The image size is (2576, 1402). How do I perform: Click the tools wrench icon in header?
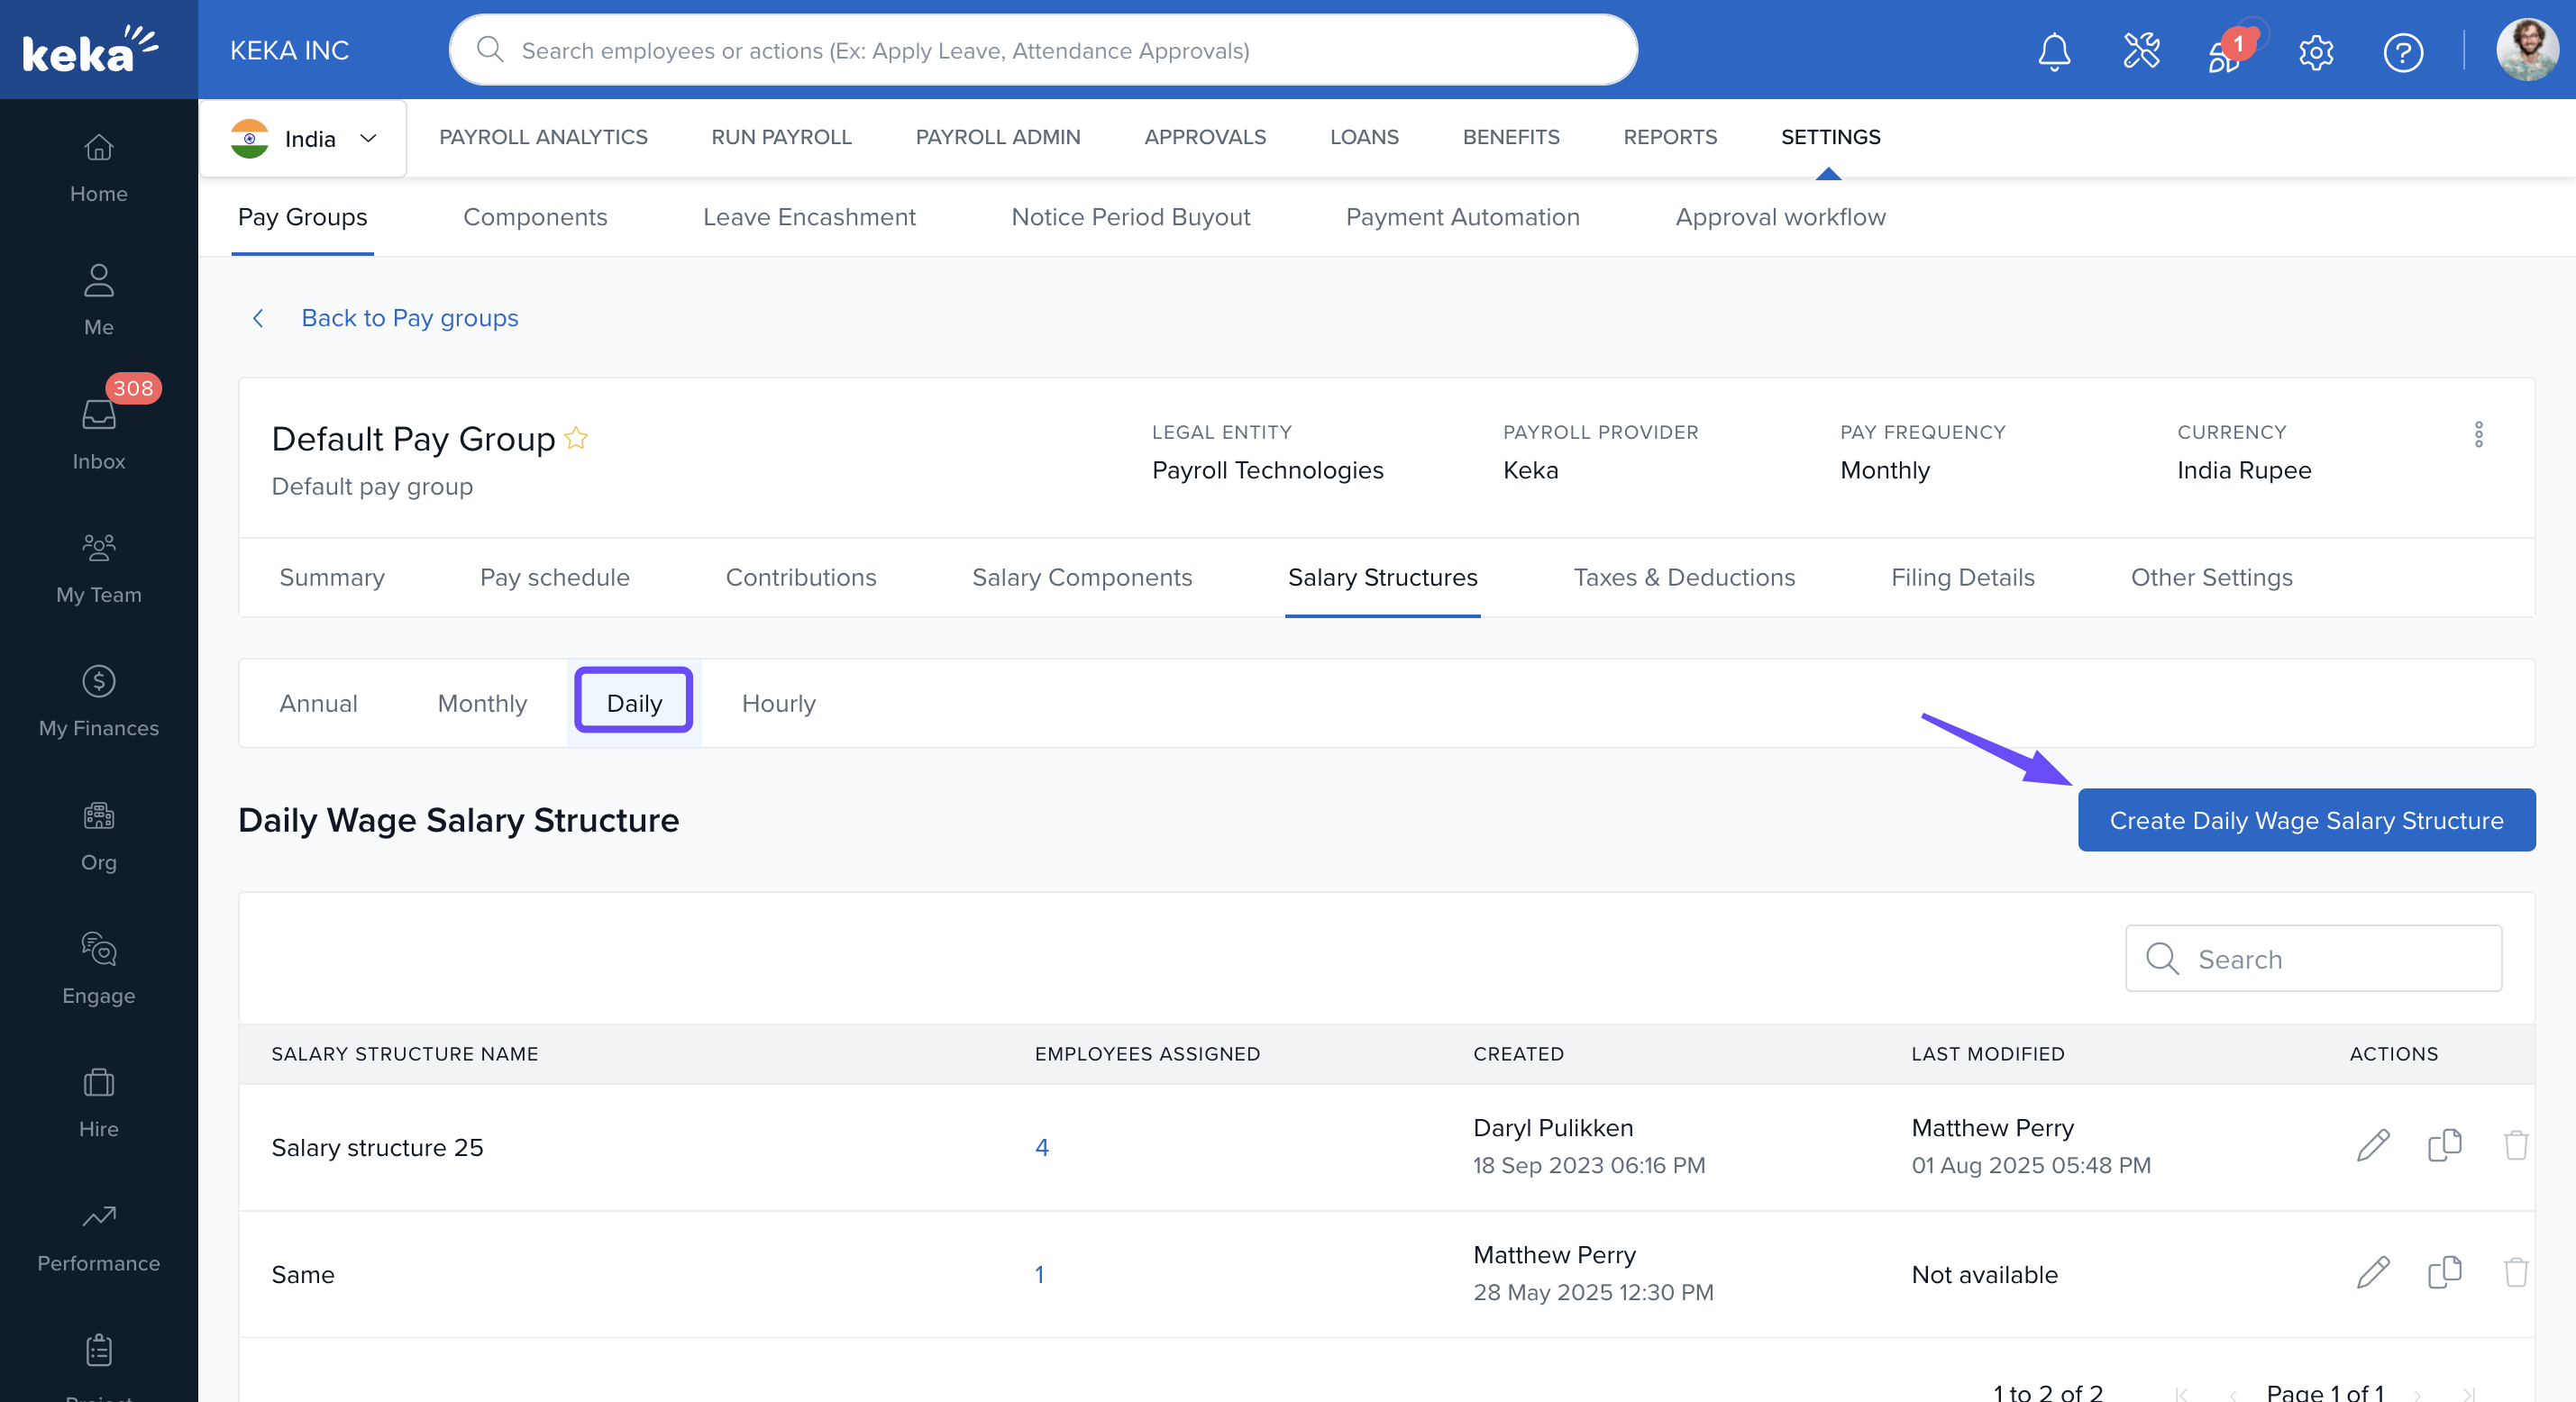2141,52
